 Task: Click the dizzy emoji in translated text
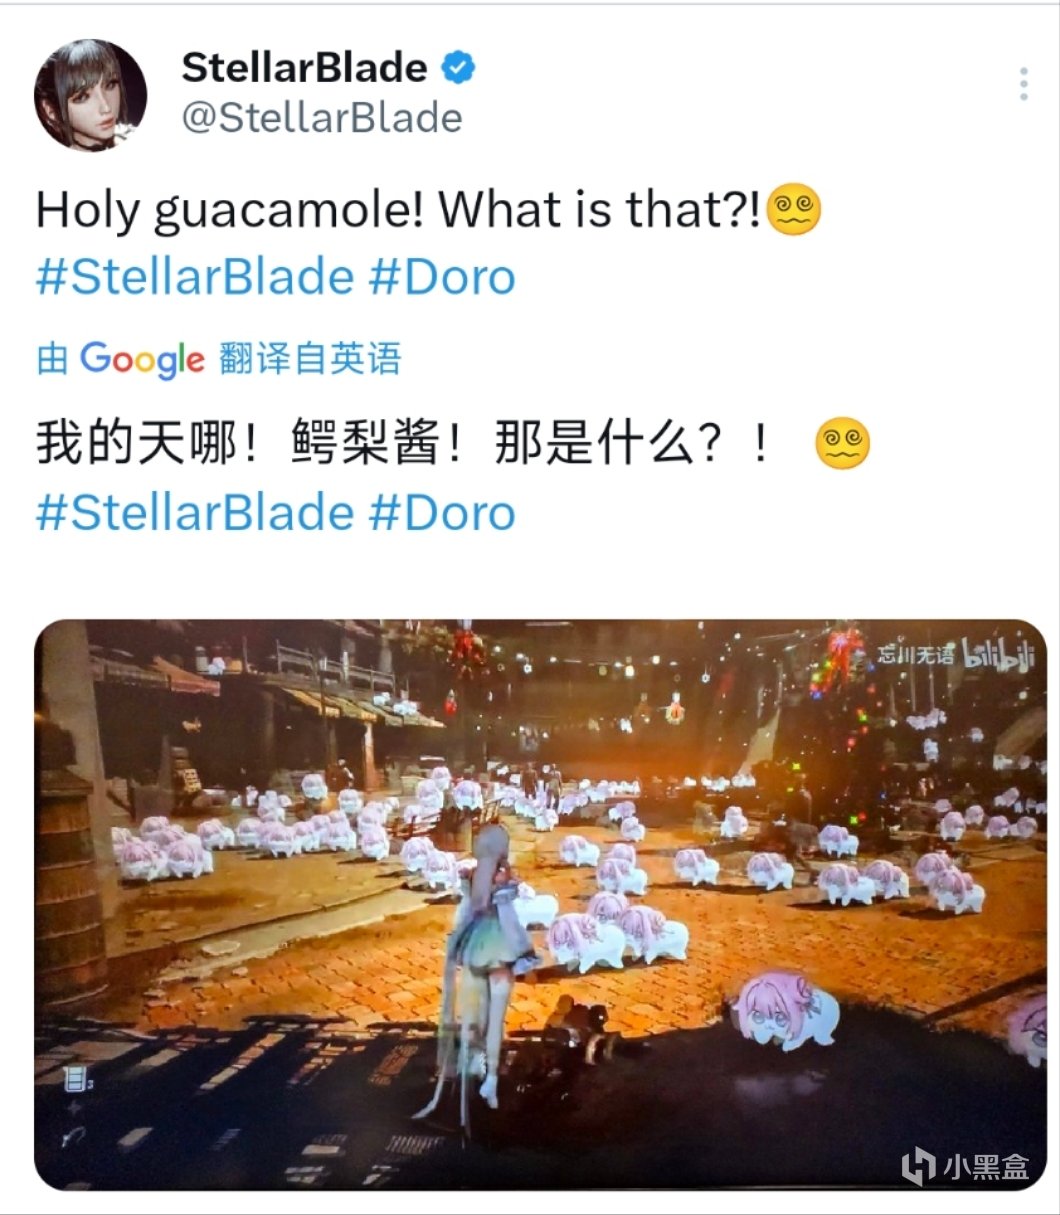tap(843, 445)
